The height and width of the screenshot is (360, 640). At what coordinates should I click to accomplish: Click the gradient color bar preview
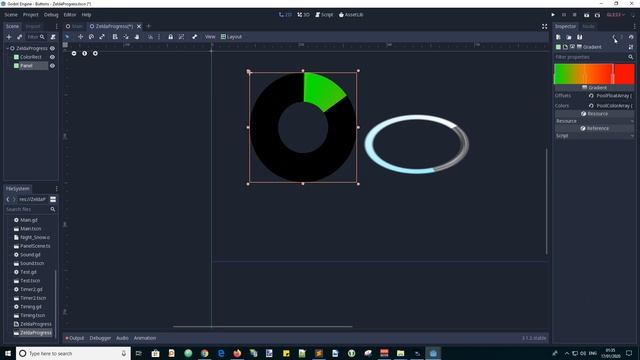coord(594,74)
